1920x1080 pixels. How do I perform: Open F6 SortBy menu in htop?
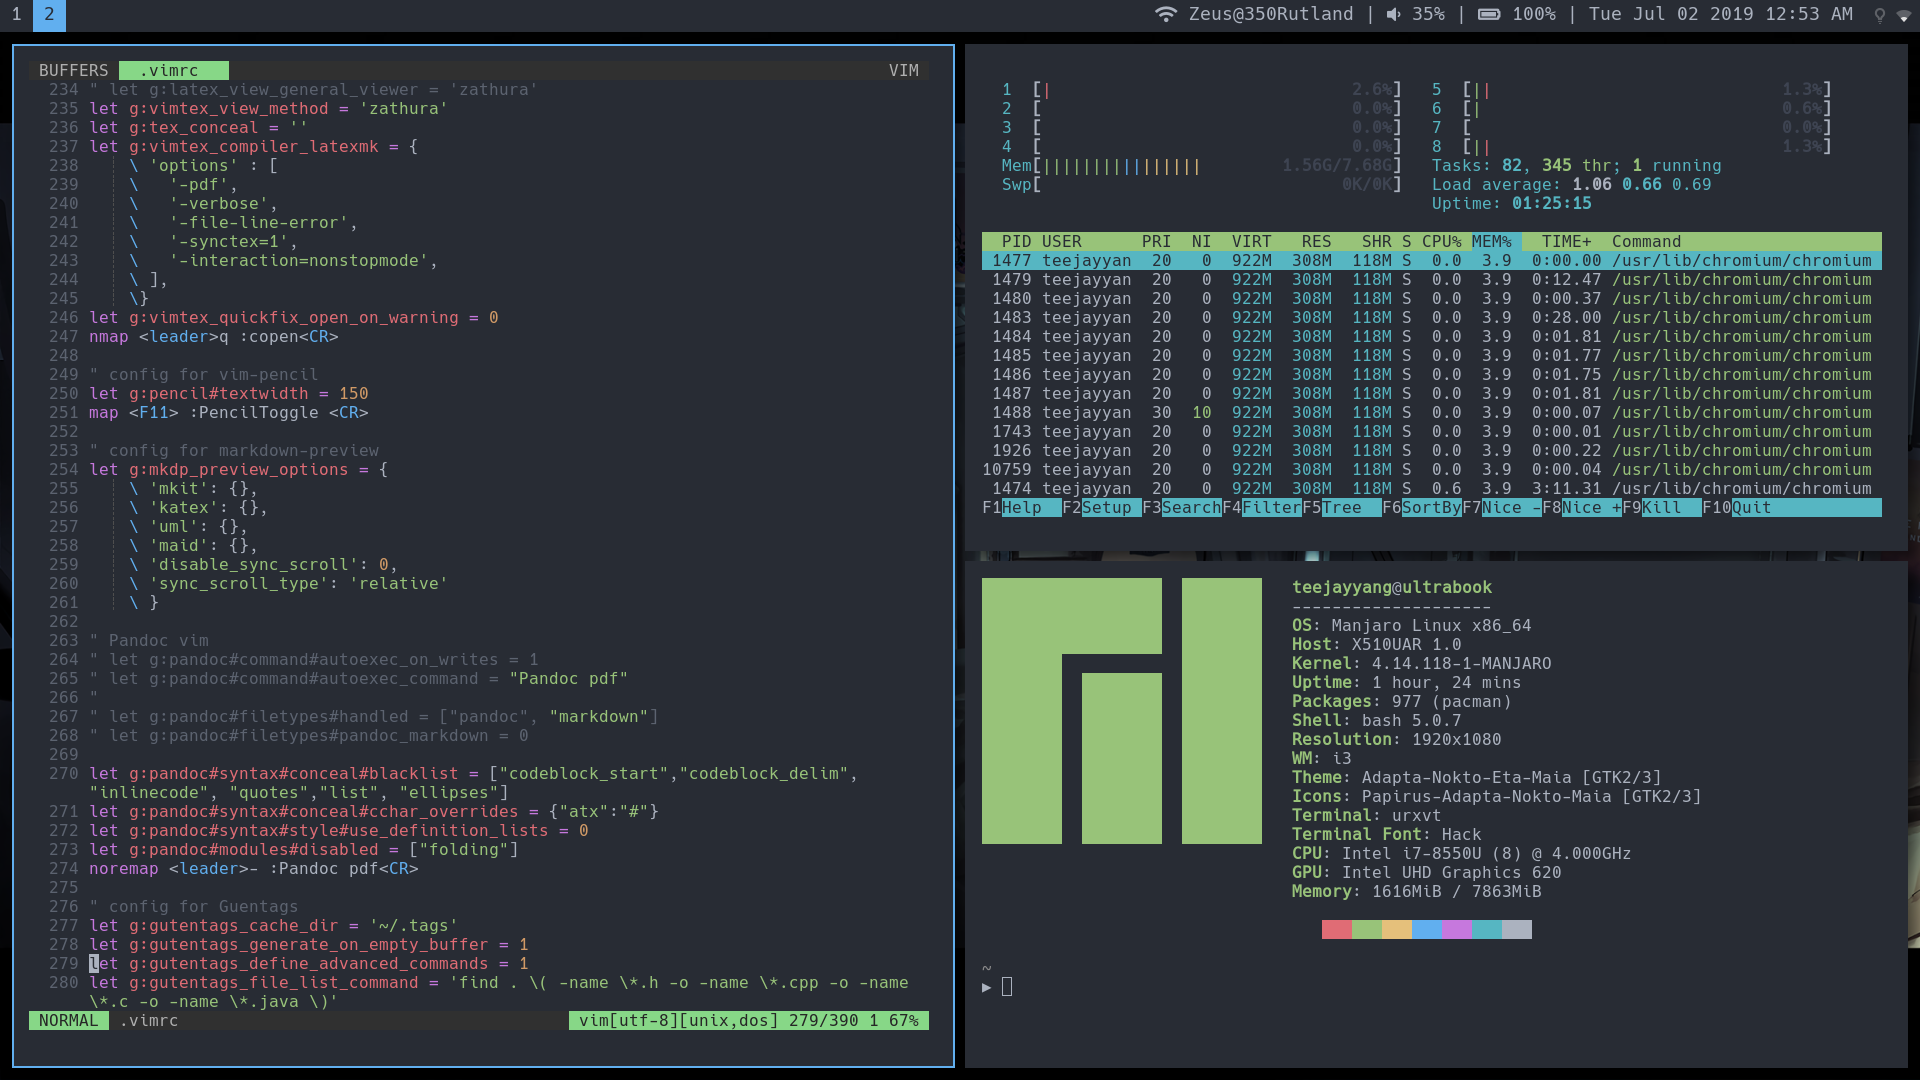(1430, 508)
